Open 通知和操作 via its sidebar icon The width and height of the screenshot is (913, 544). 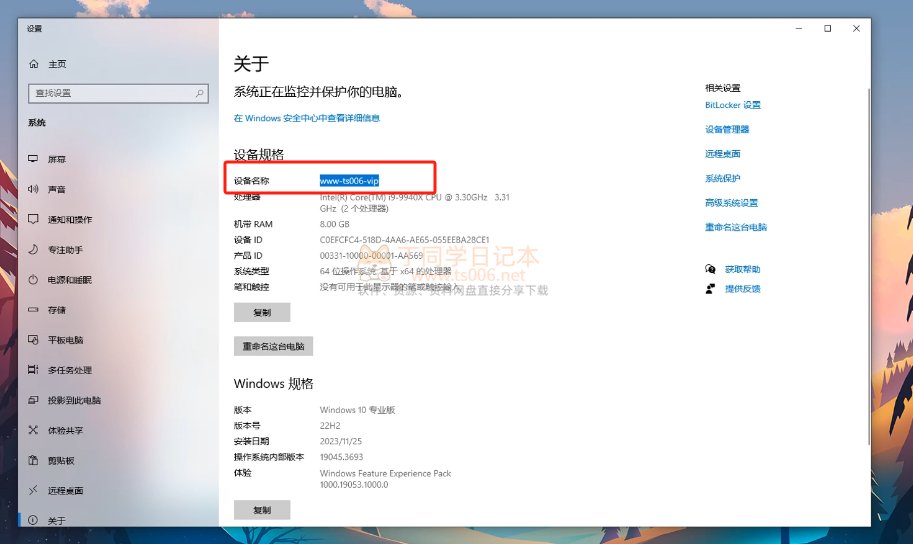pyautogui.click(x=34, y=219)
